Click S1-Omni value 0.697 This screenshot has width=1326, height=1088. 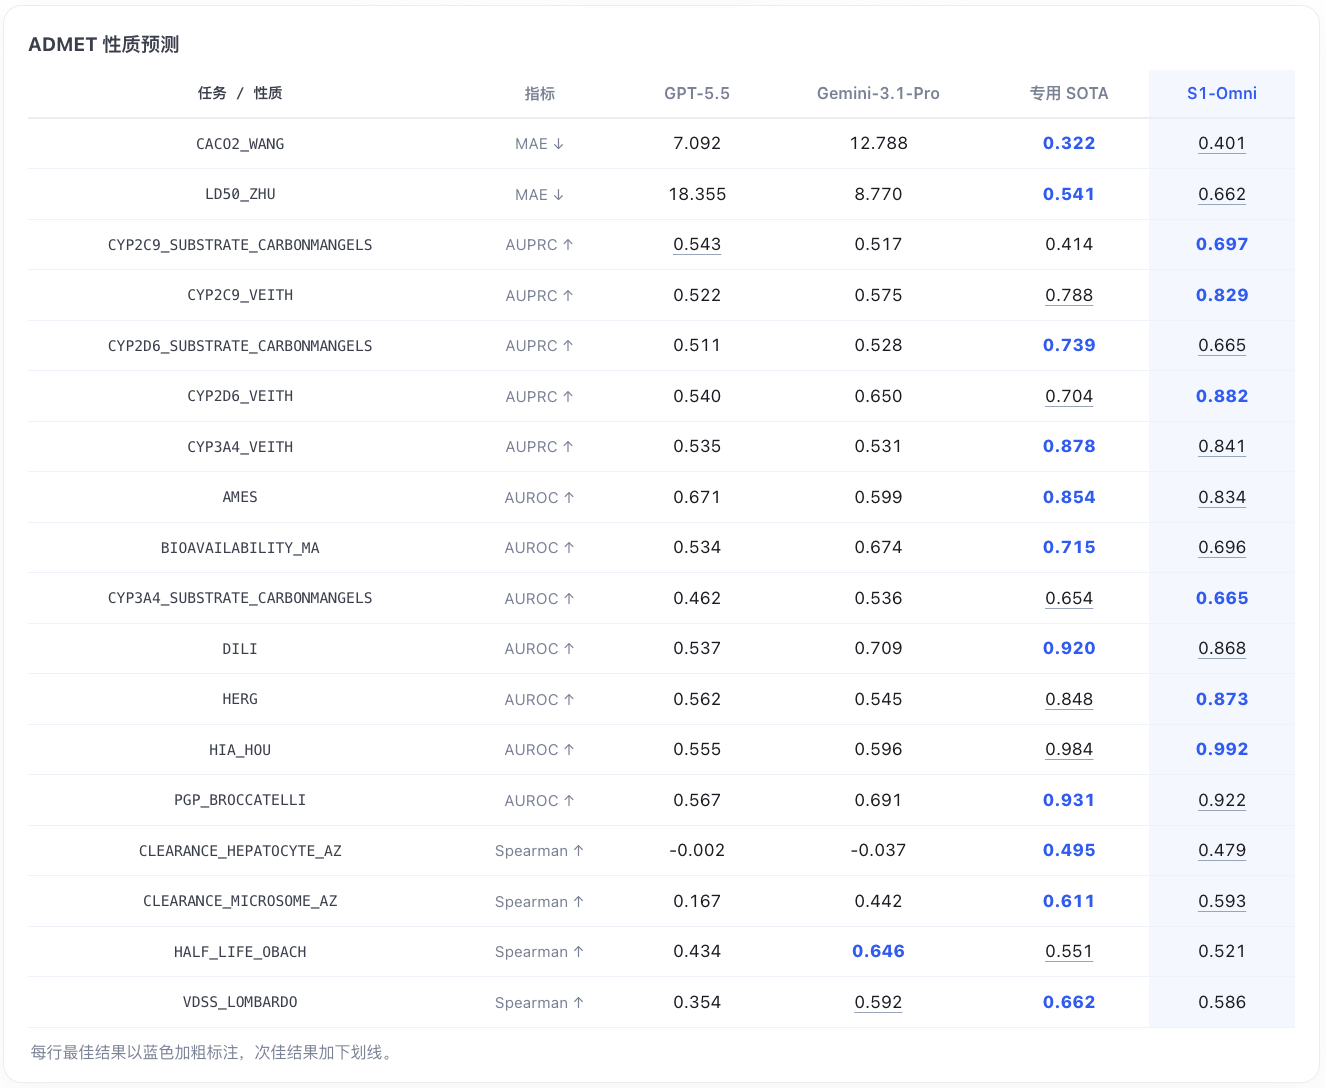point(1222,244)
